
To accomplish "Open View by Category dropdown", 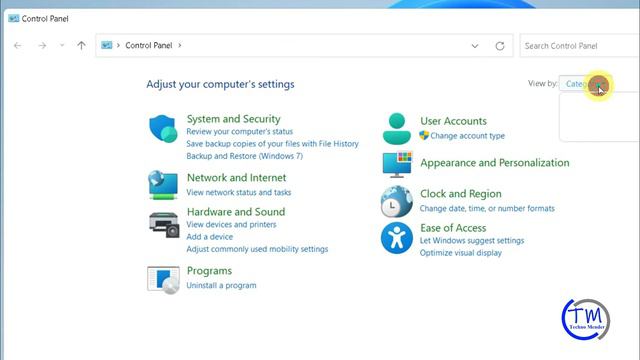I will (x=598, y=84).
